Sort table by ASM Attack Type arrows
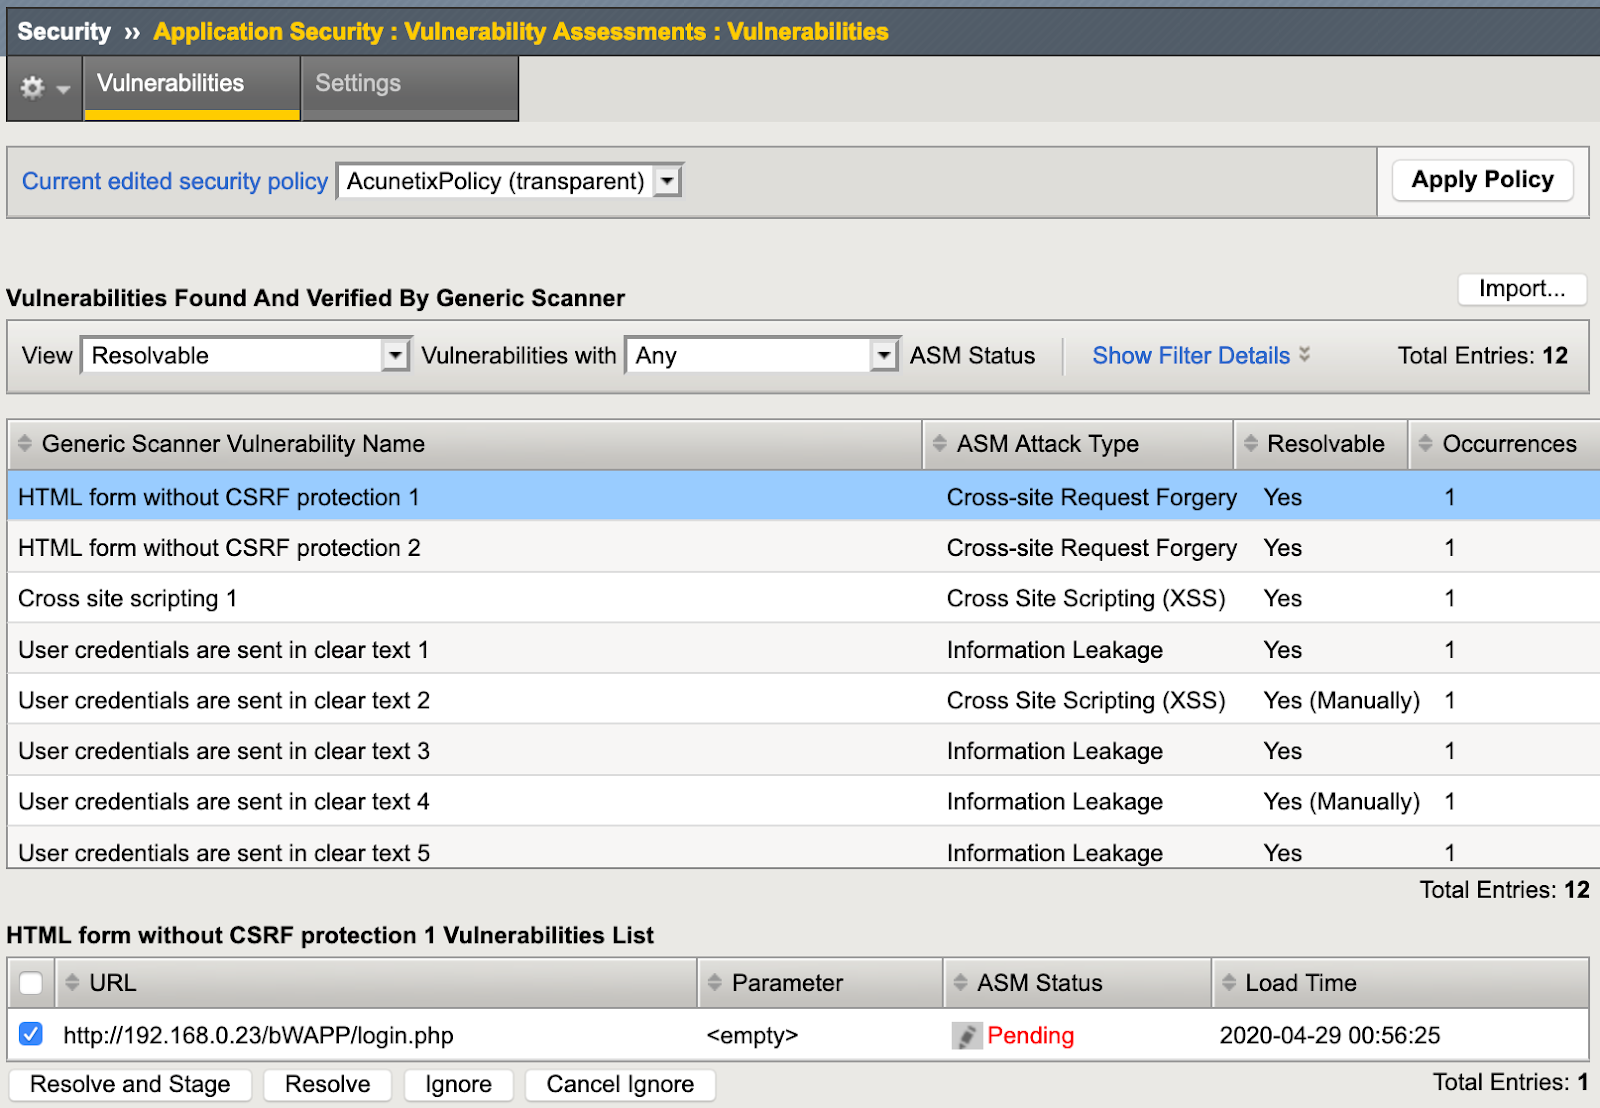The image size is (1600, 1108). coord(939,443)
